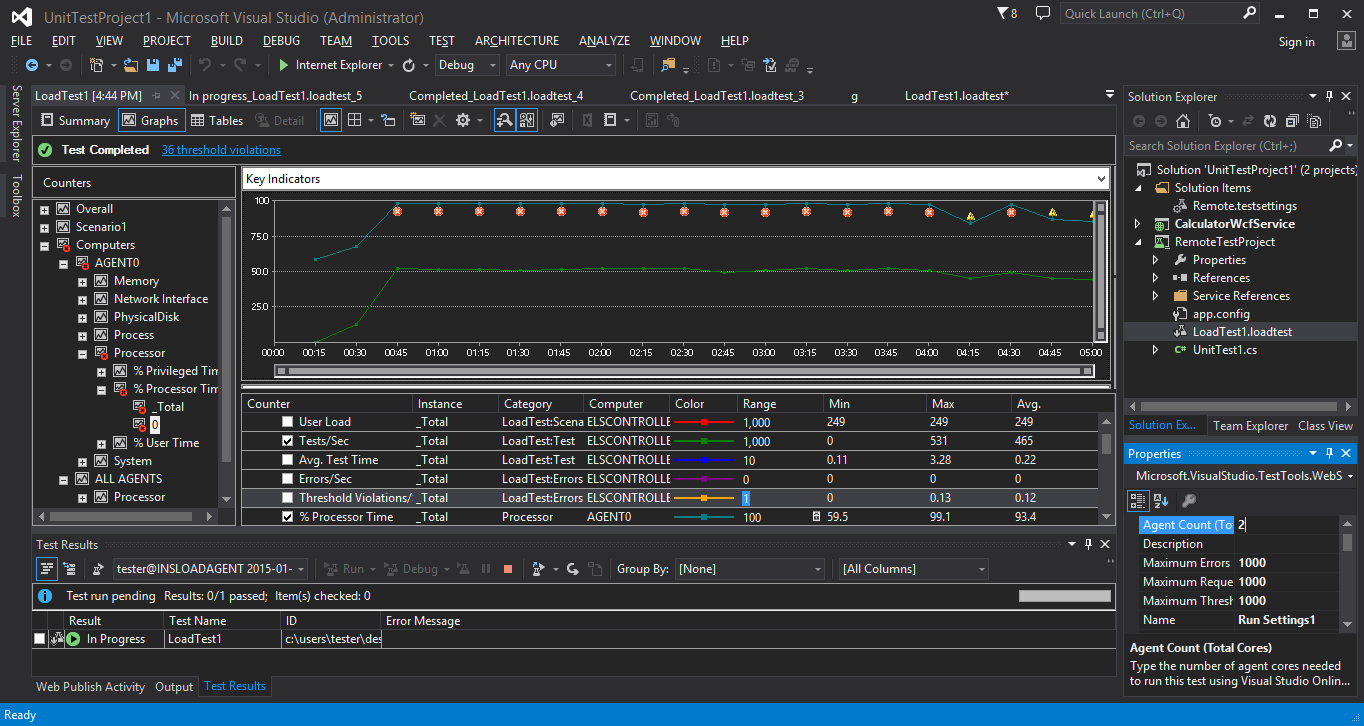Viewport: 1364px width, 726px height.
Task: Uncheck the % Processor Time checkbox
Action: pos(288,517)
